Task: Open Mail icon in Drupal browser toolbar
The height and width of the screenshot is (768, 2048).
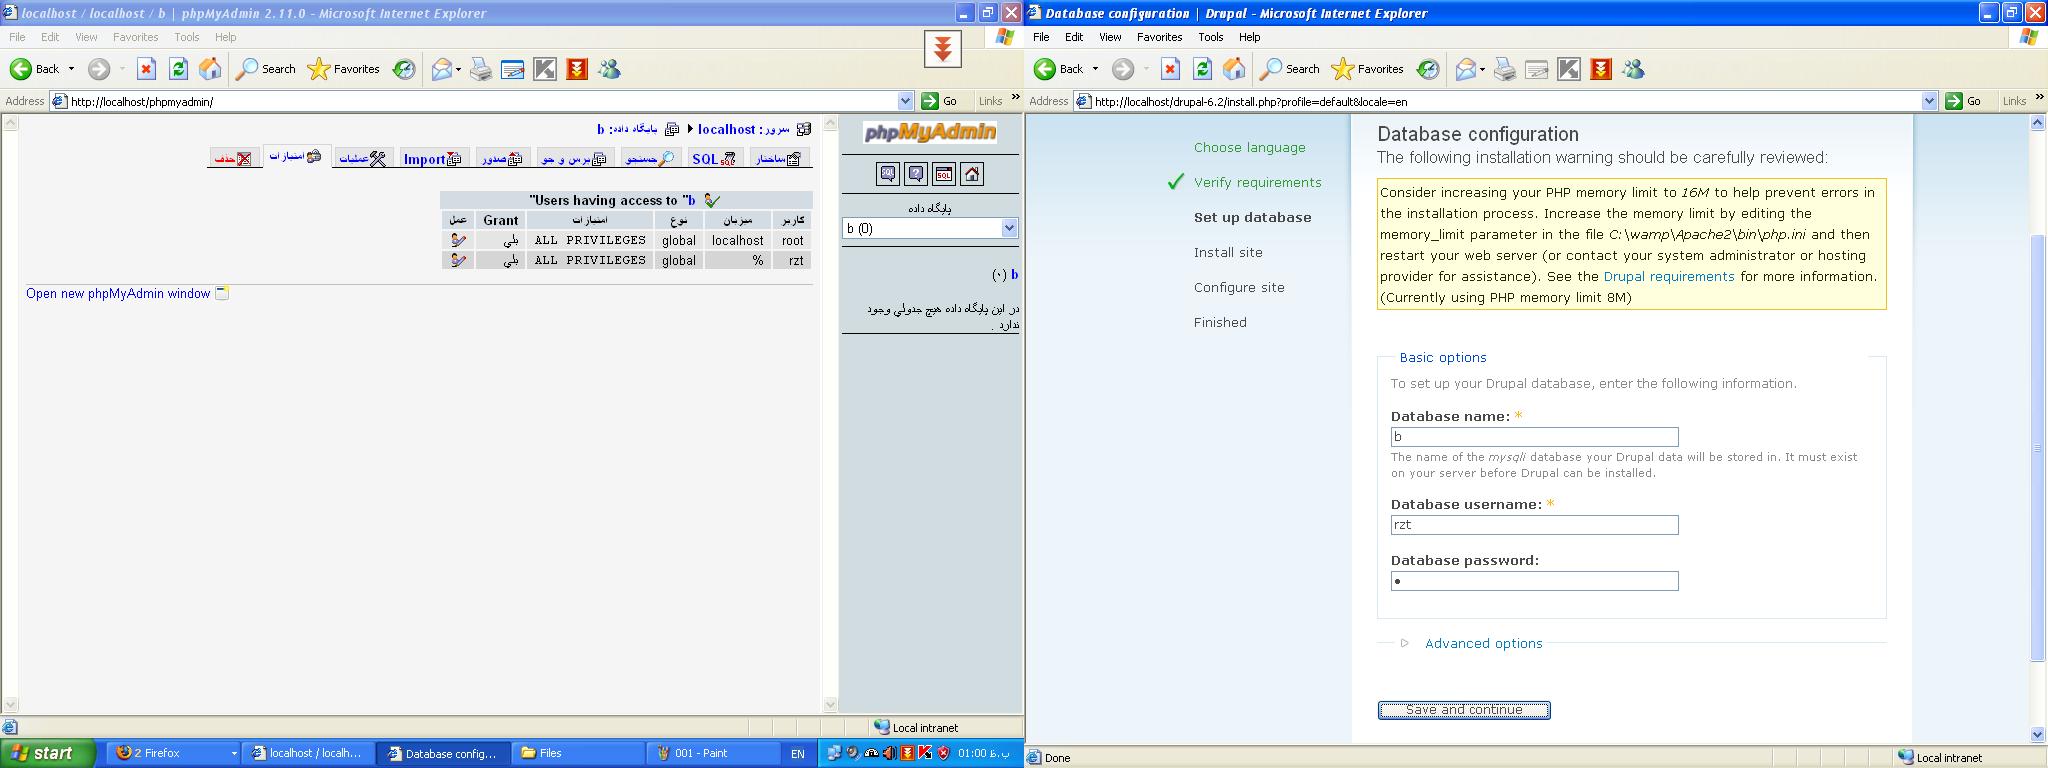Action: pyautogui.click(x=1465, y=69)
